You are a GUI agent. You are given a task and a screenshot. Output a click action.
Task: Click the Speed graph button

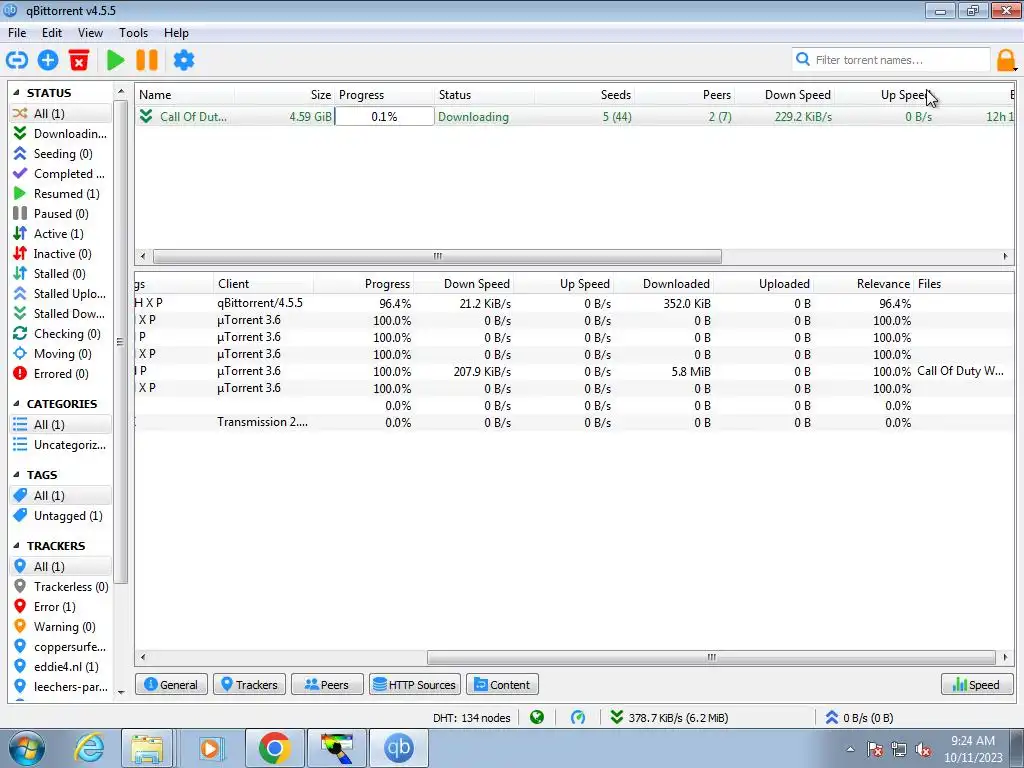coord(976,684)
